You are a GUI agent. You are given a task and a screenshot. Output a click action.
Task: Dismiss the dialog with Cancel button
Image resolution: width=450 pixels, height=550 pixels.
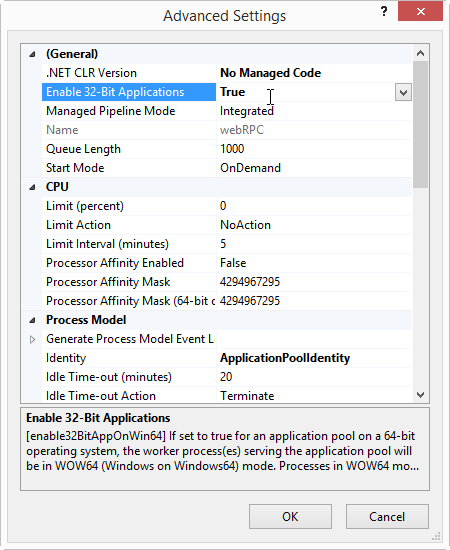click(x=387, y=516)
